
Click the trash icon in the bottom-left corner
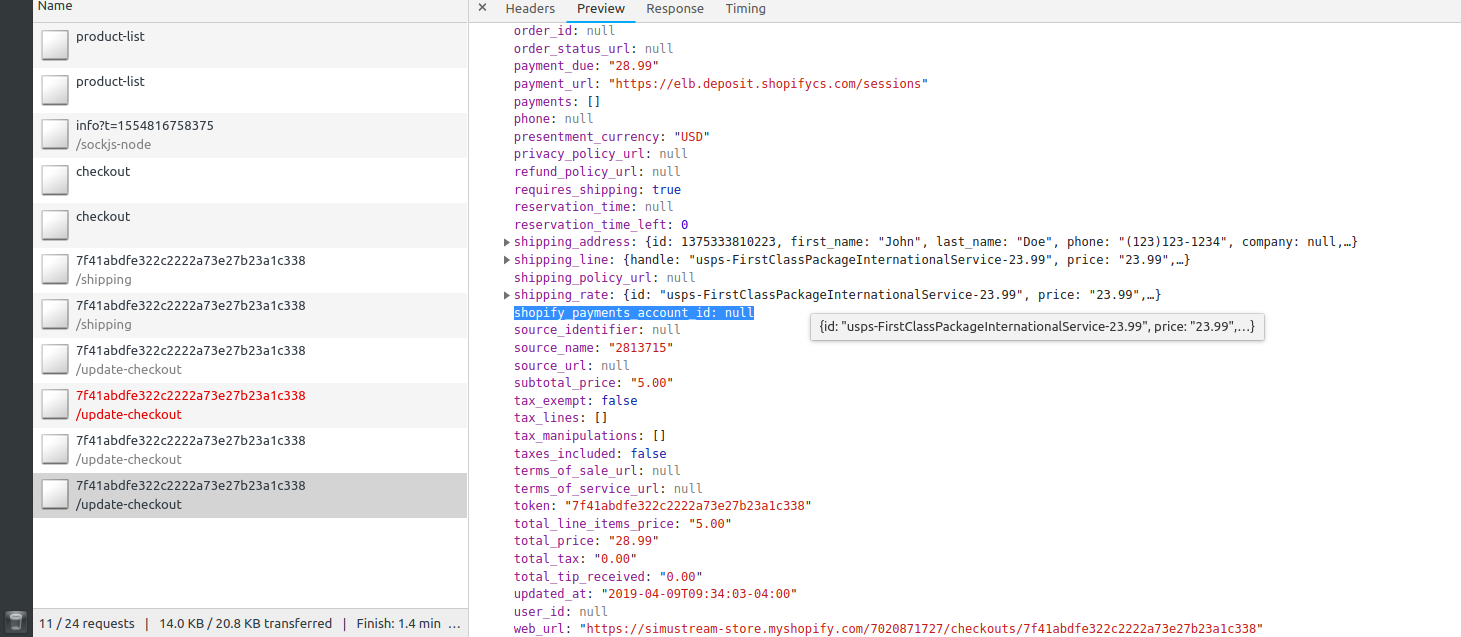point(15,622)
